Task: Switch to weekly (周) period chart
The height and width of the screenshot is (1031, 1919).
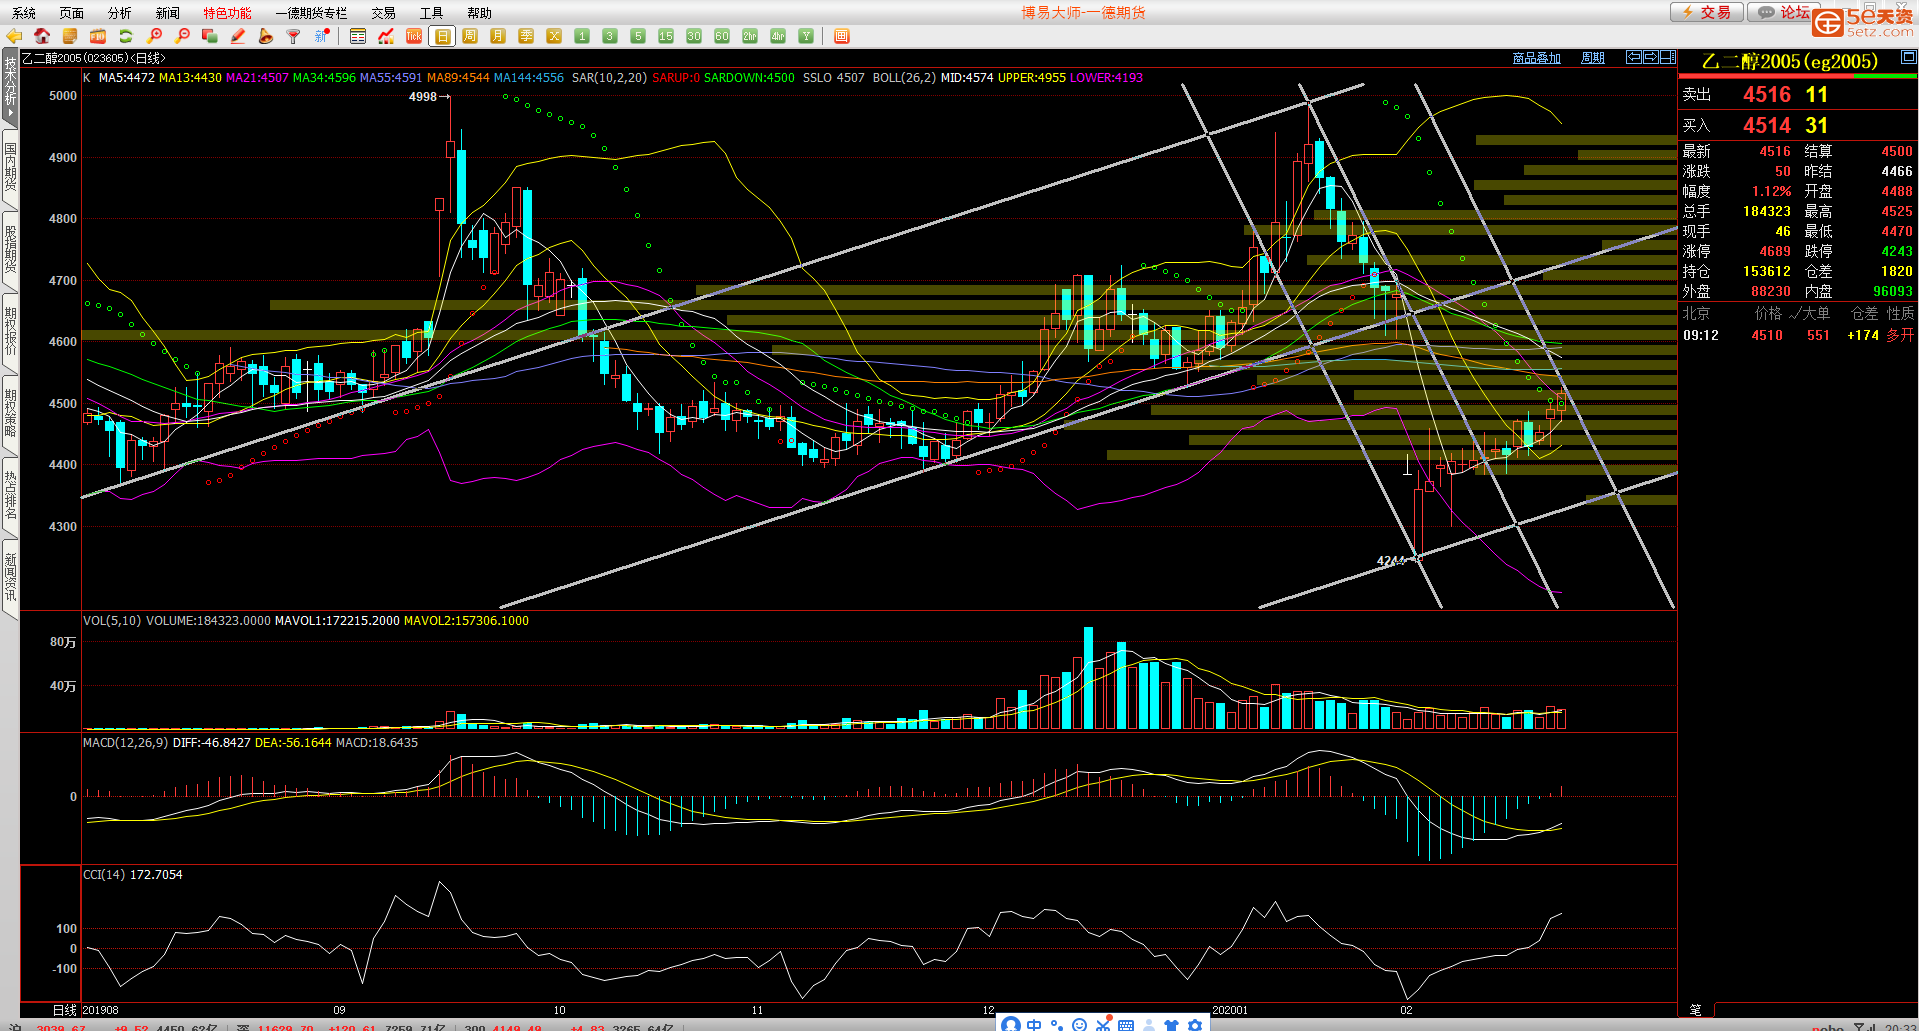Action: pyautogui.click(x=470, y=36)
